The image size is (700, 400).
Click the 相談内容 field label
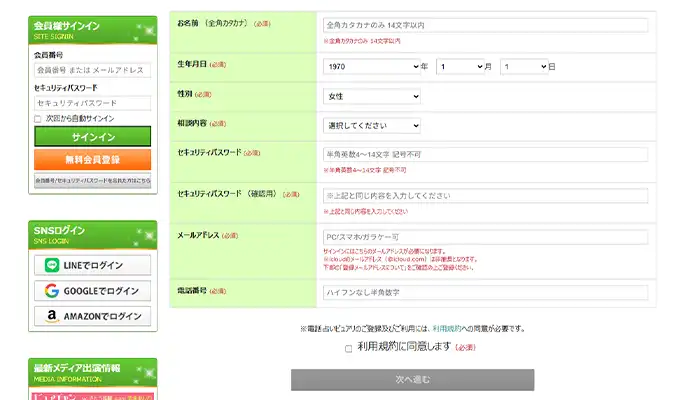[192, 123]
